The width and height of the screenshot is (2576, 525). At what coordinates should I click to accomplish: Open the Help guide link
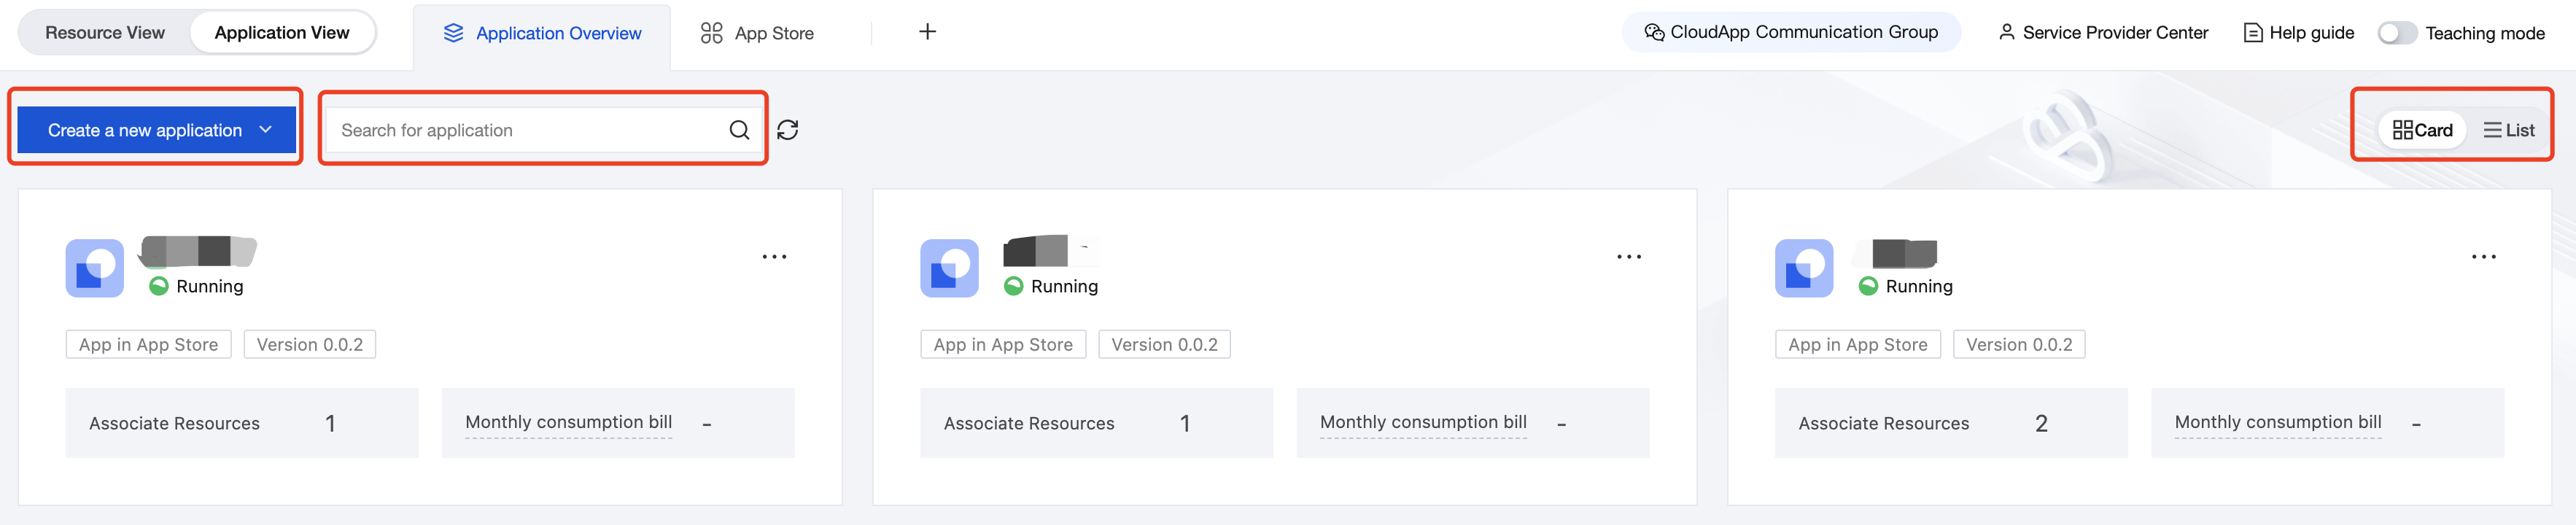pyautogui.click(x=2299, y=33)
